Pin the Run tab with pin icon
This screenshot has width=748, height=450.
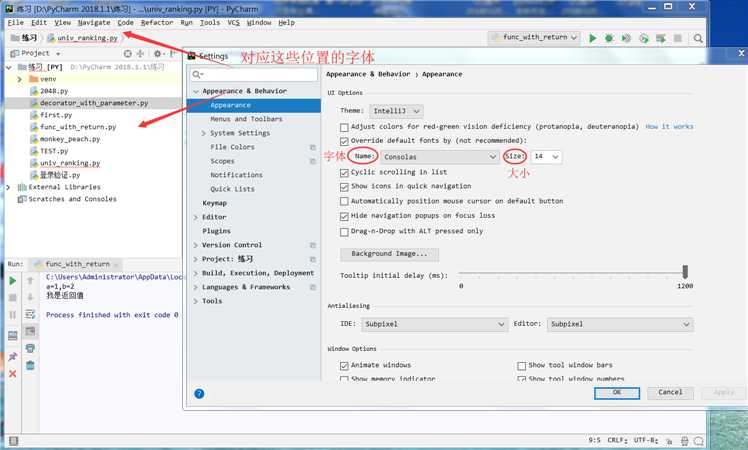click(x=13, y=356)
